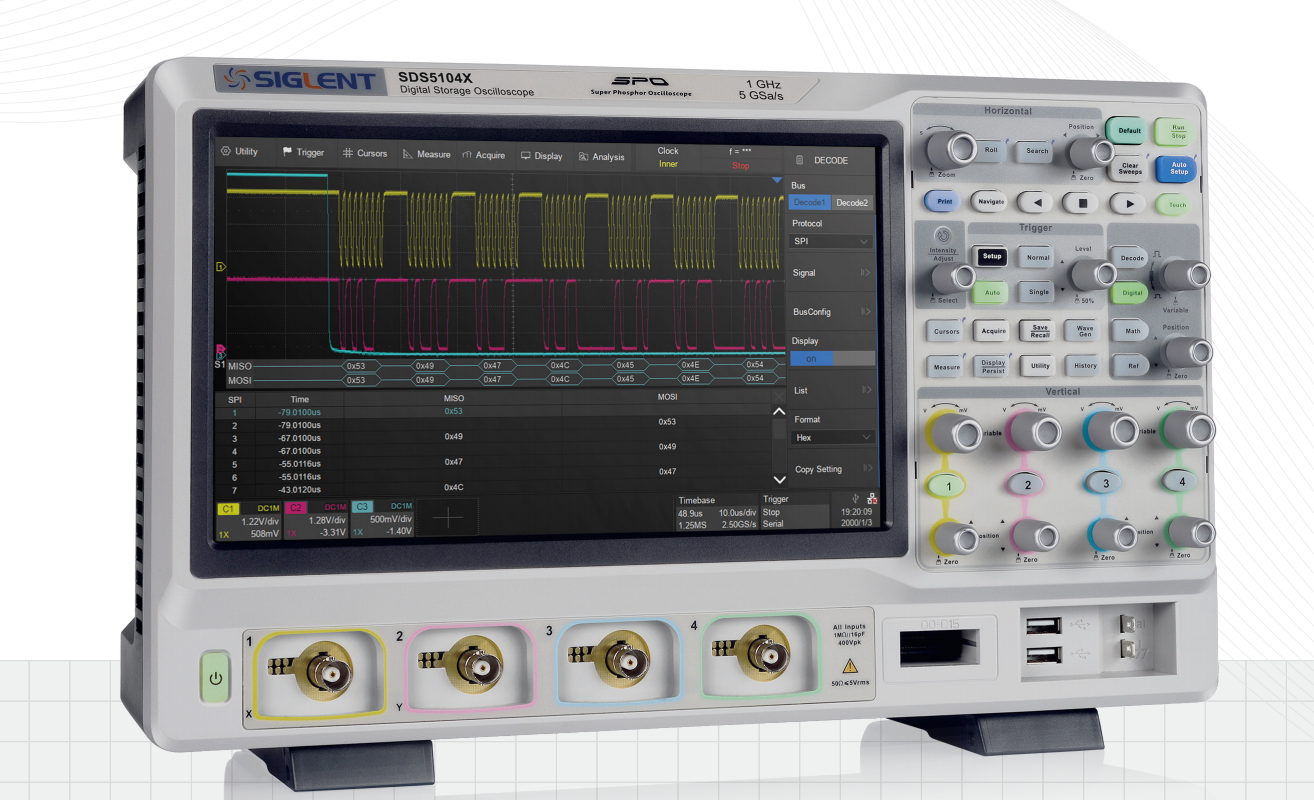
Task: Tap the Display monitor icon in the screen menu
Action: point(525,156)
